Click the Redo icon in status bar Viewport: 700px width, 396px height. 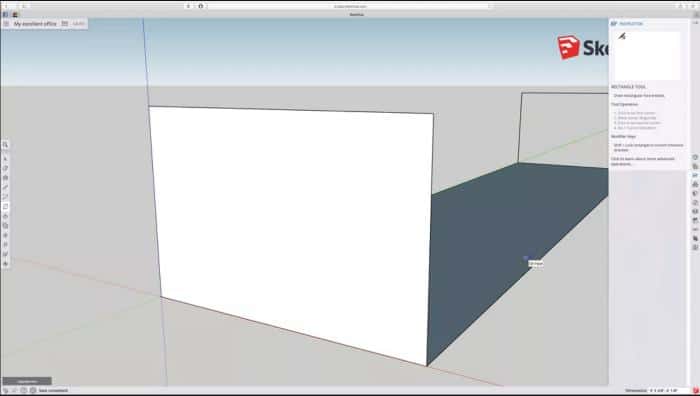pyautogui.click(x=14, y=390)
